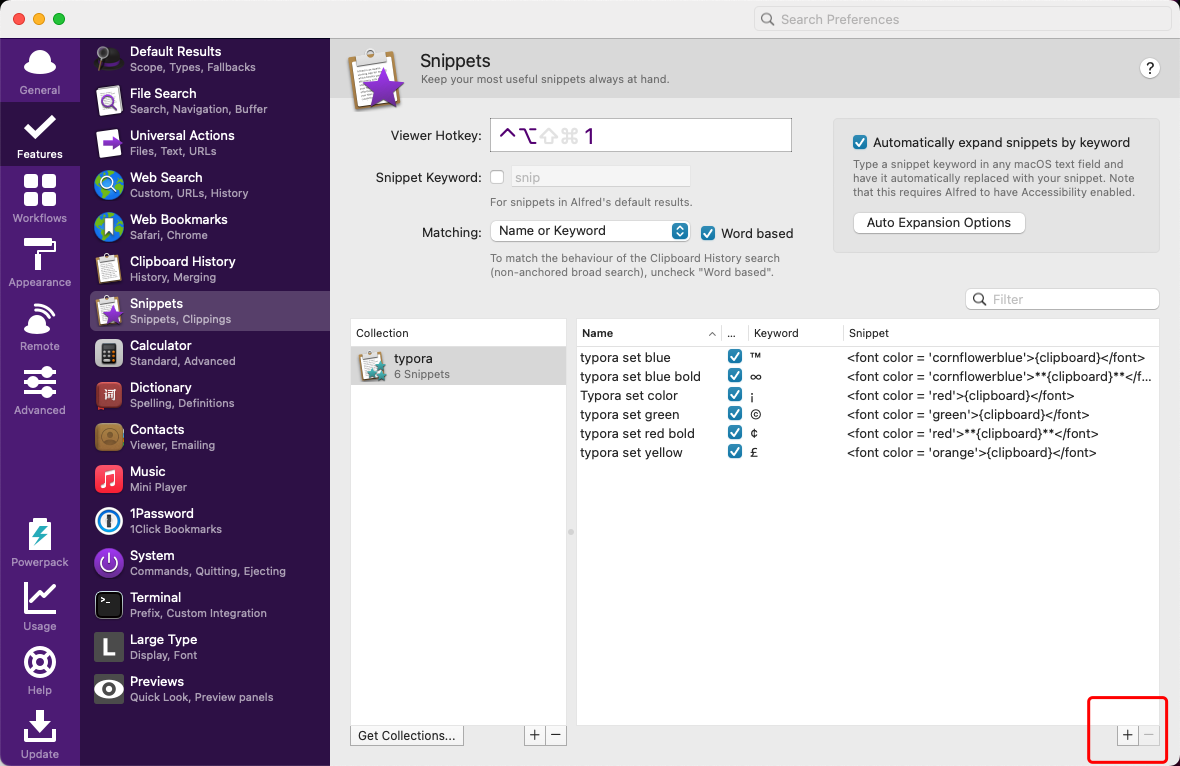This screenshot has height=766, width=1180.
Task: Add a new snippet with plus button
Action: pos(1127,735)
